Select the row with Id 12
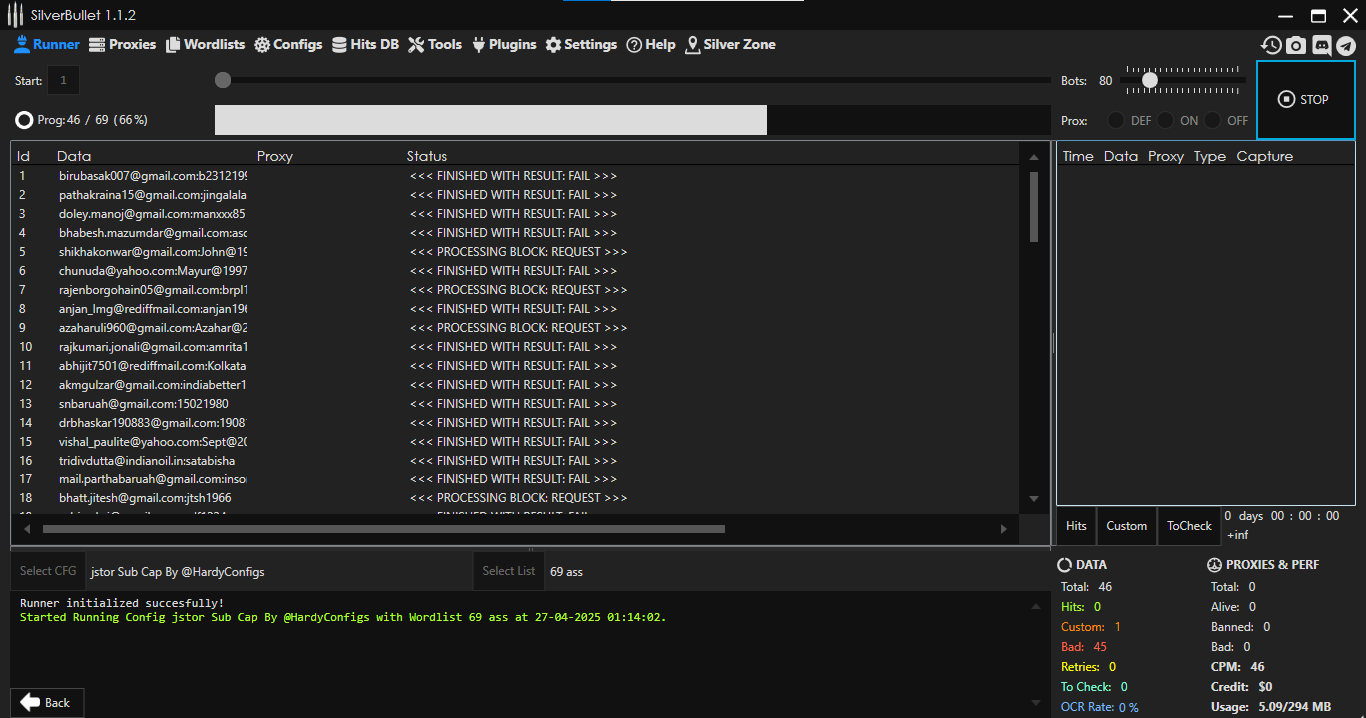The width and height of the screenshot is (1366, 718). [x=517, y=385]
